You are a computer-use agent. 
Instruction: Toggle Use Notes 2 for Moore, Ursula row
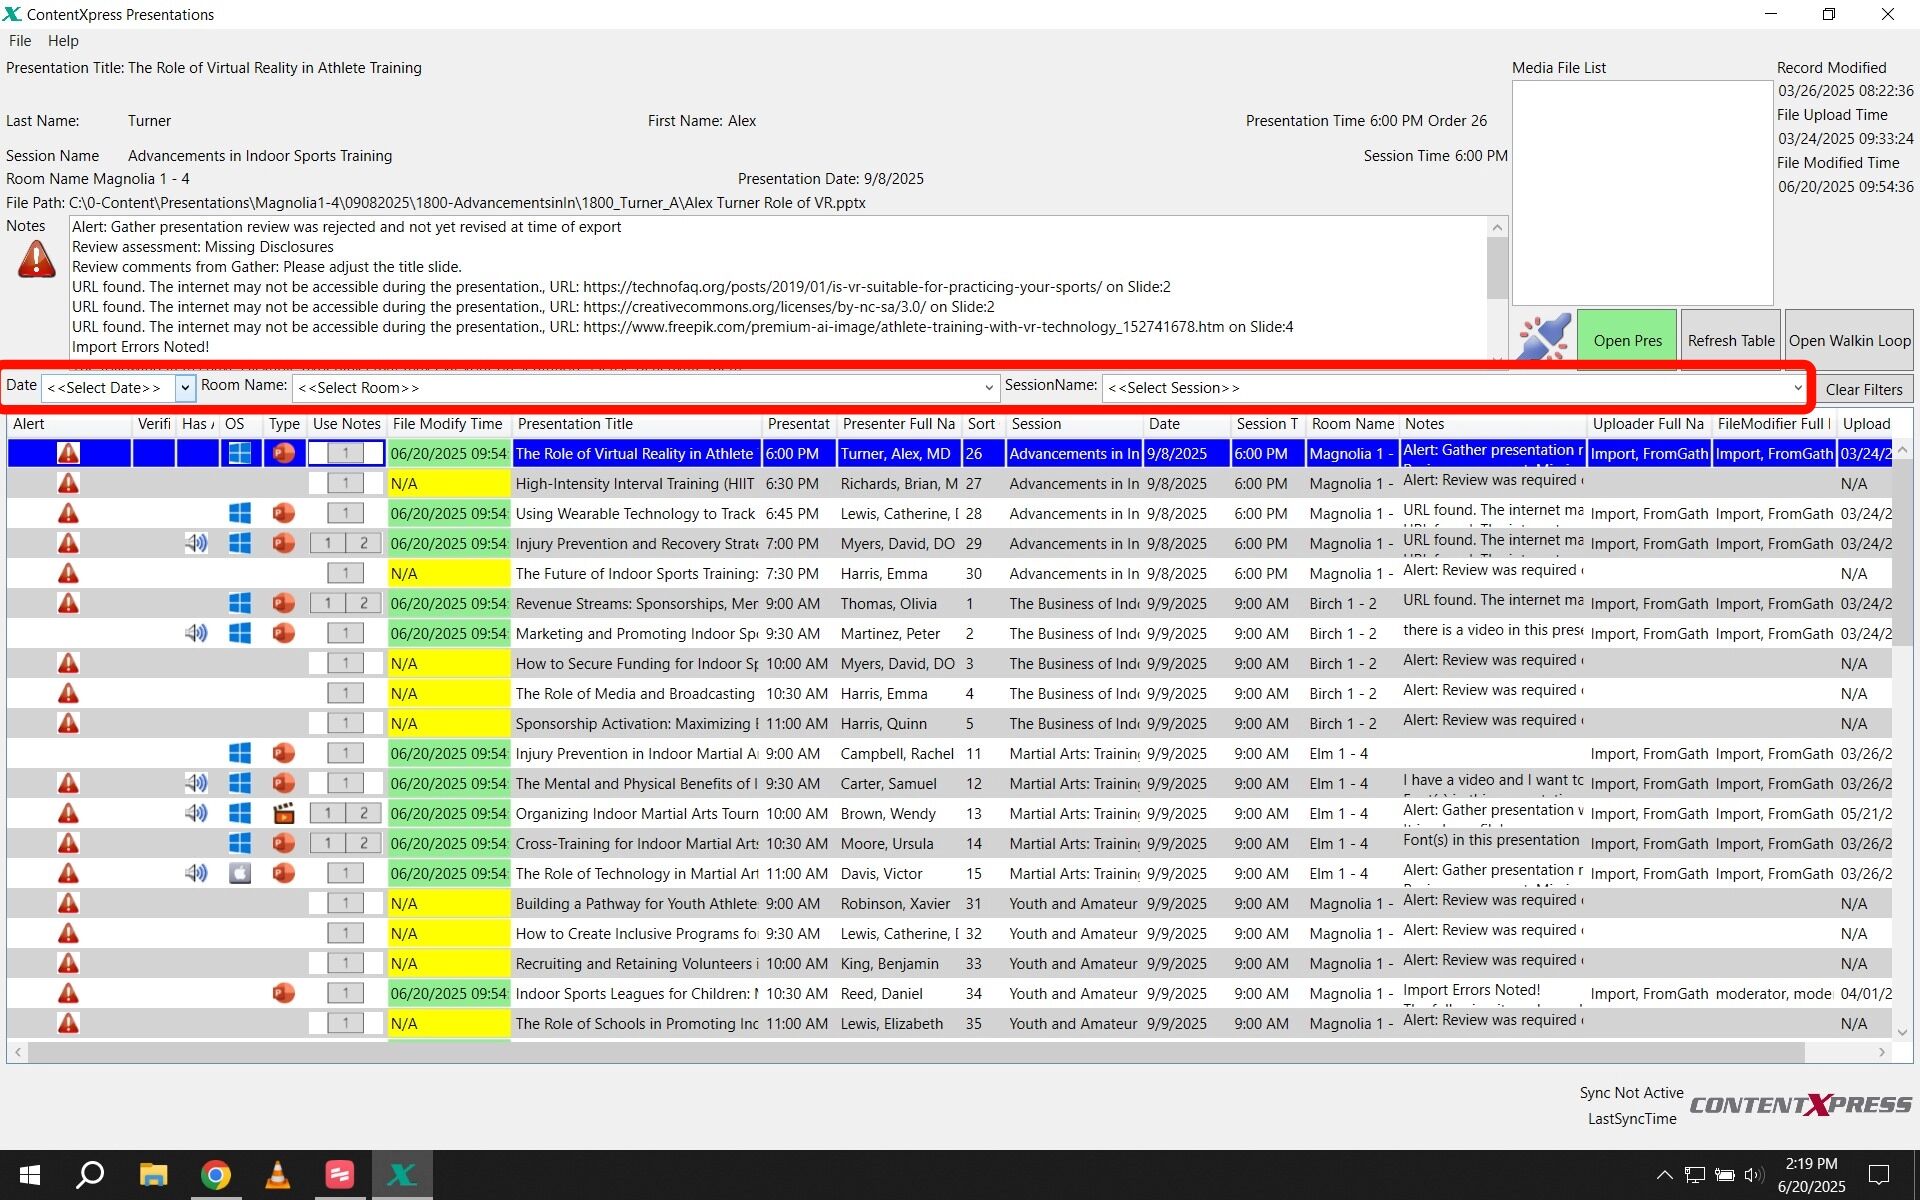pyautogui.click(x=364, y=843)
